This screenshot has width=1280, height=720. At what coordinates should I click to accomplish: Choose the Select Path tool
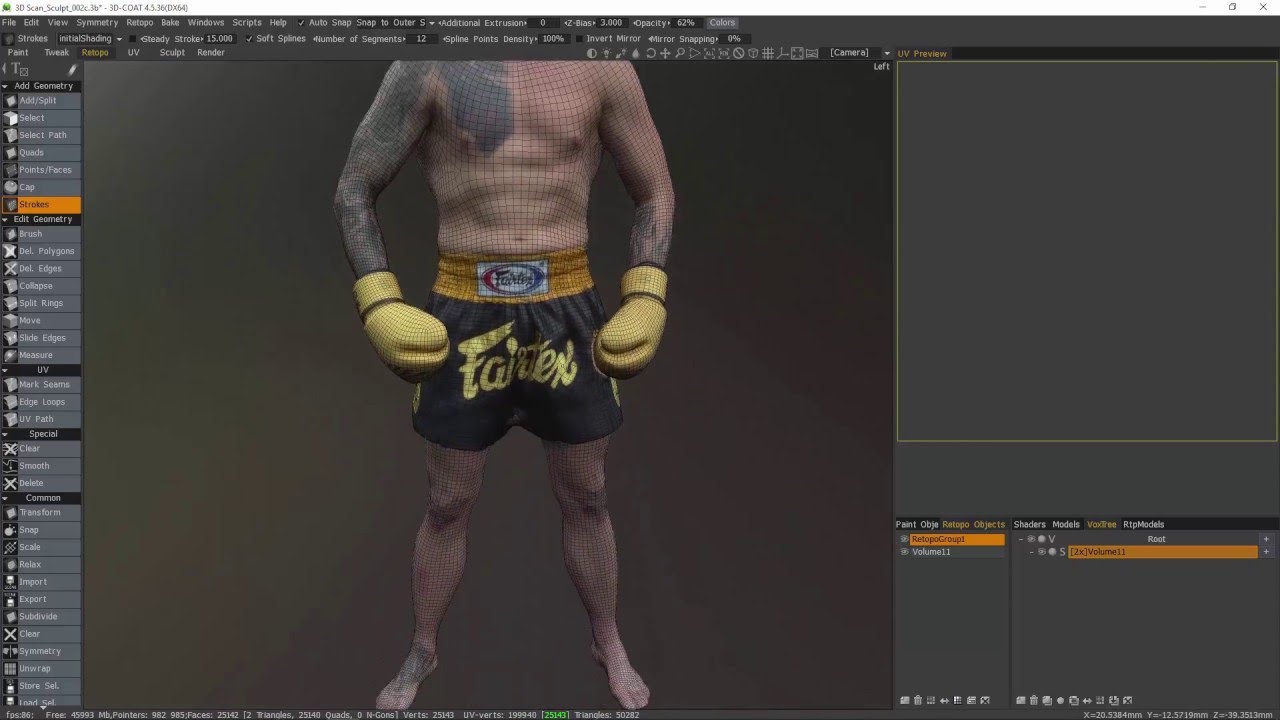tap(41, 135)
